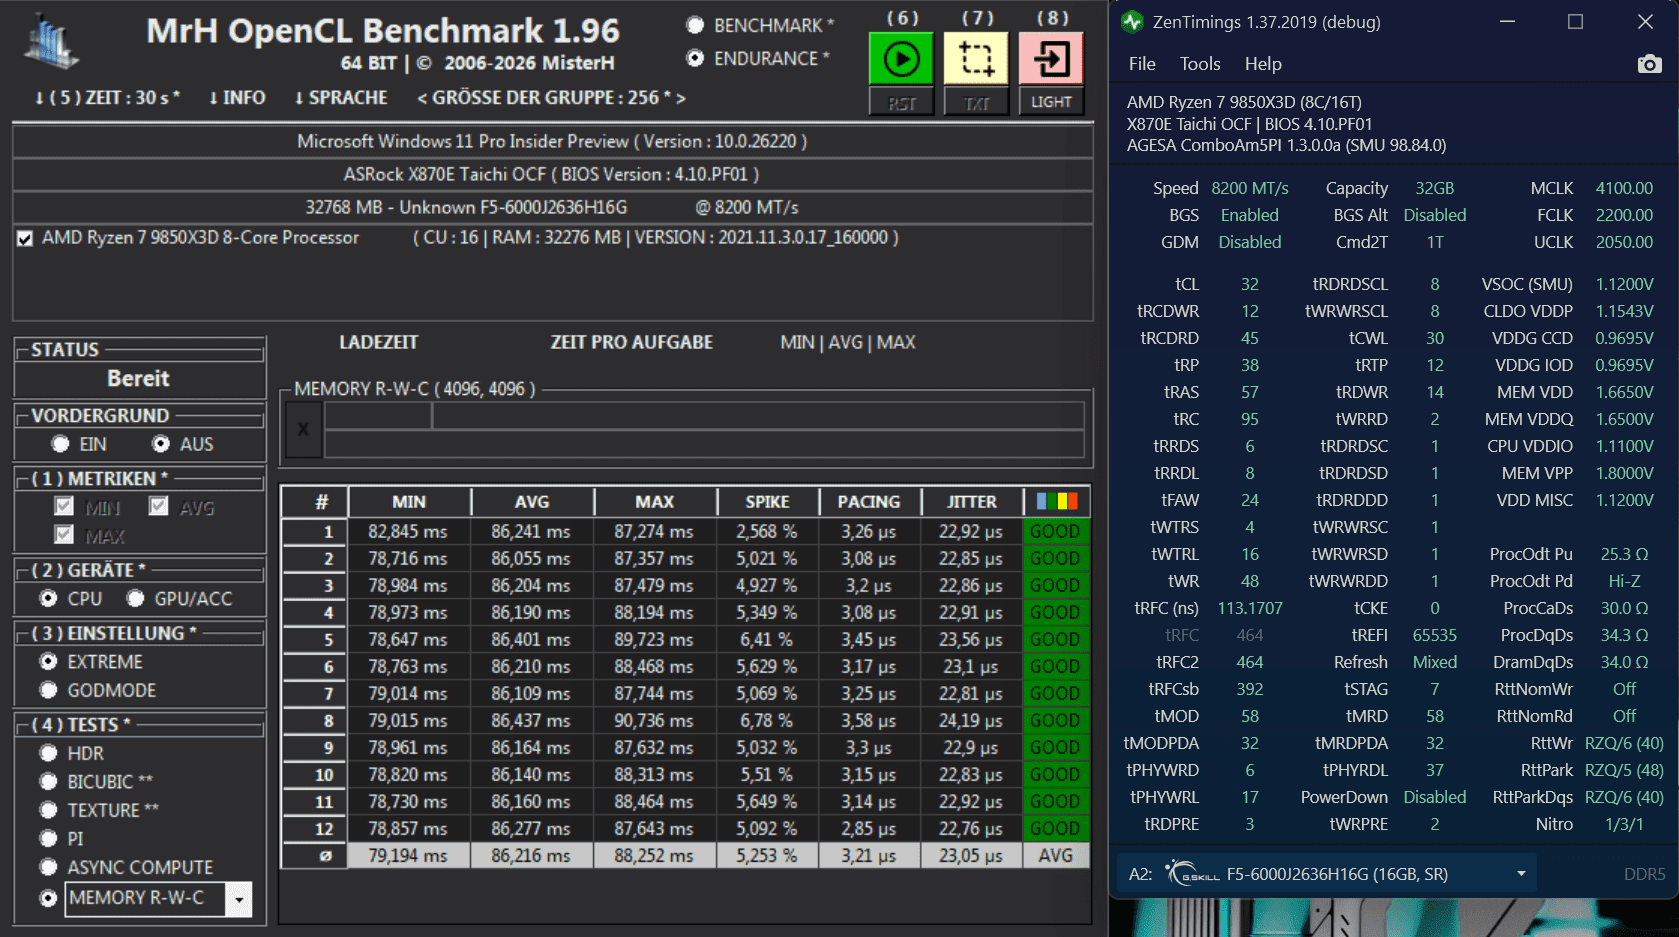Screen dimensions: 1679x937
Task: Open the ZEIT 30 s time dropdown
Action: coord(107,98)
